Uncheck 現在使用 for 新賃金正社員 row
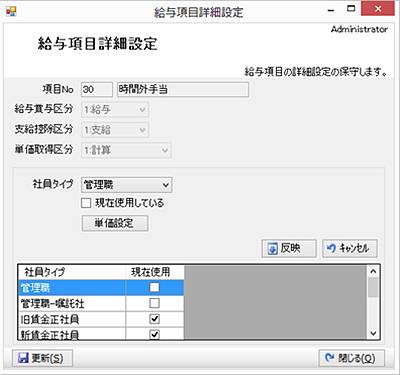This screenshot has width=400, height=375. pos(154,334)
